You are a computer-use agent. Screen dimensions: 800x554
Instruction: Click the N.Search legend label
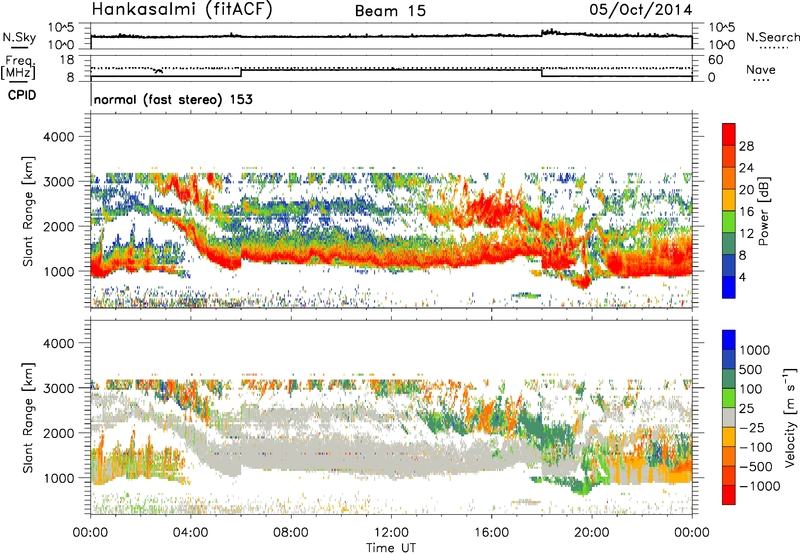point(772,37)
